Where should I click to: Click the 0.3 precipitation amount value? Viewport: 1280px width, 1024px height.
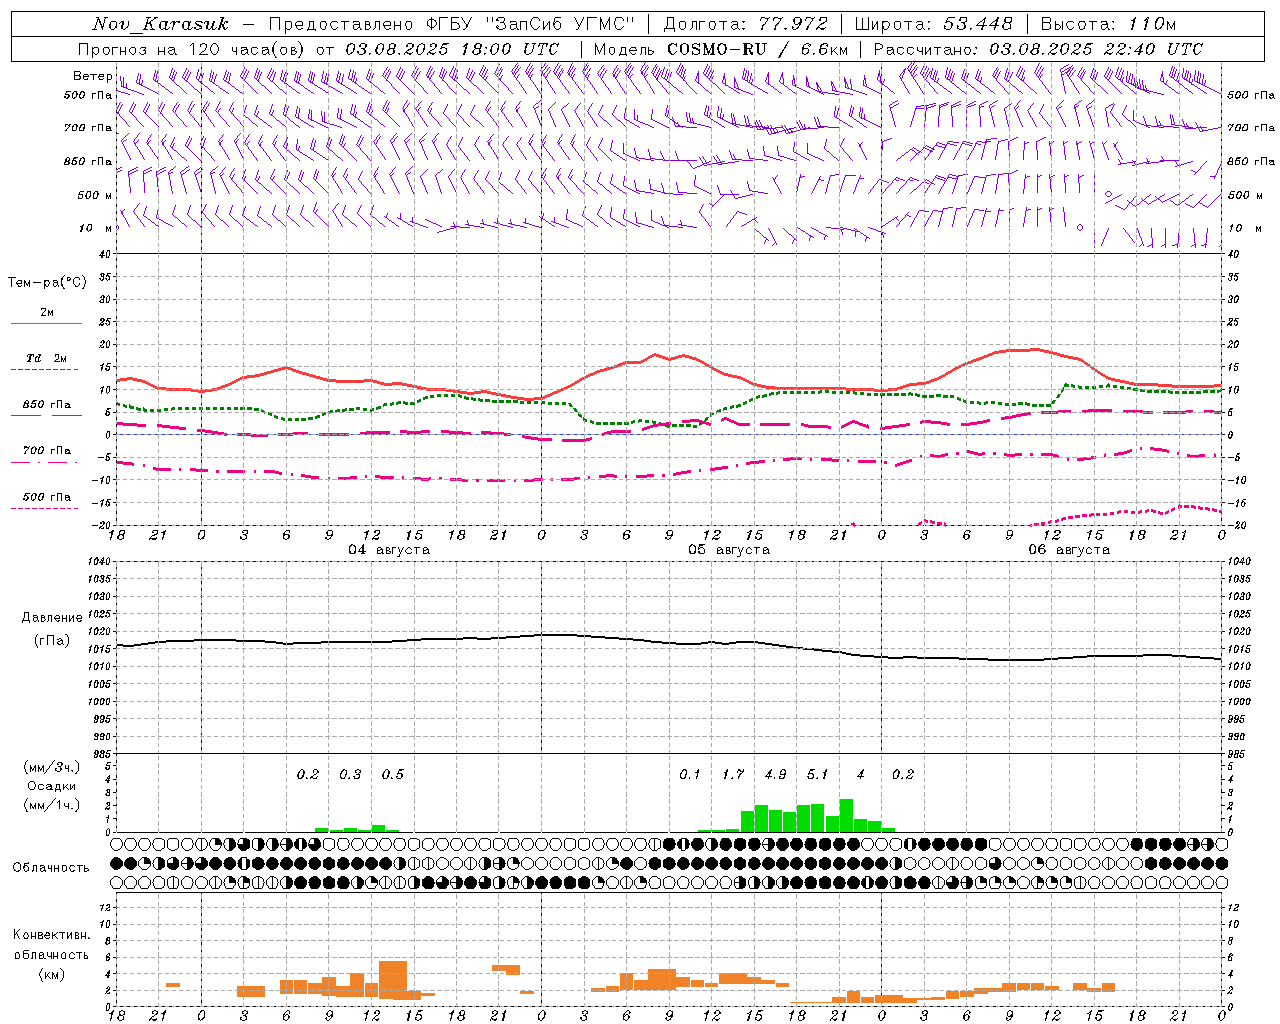pos(350,774)
